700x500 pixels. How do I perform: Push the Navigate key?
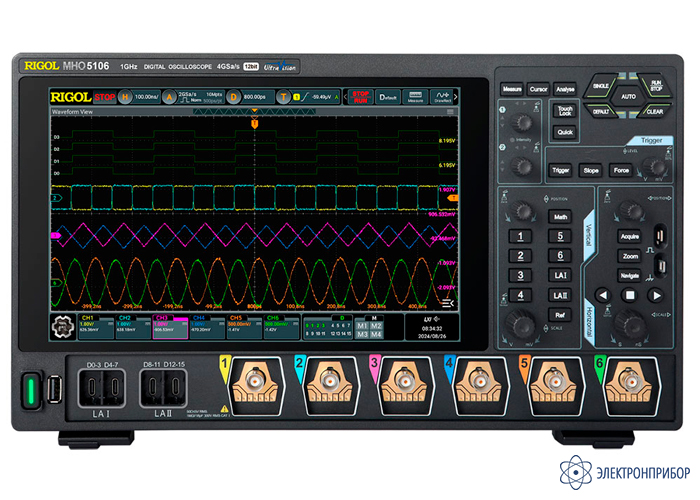click(629, 275)
